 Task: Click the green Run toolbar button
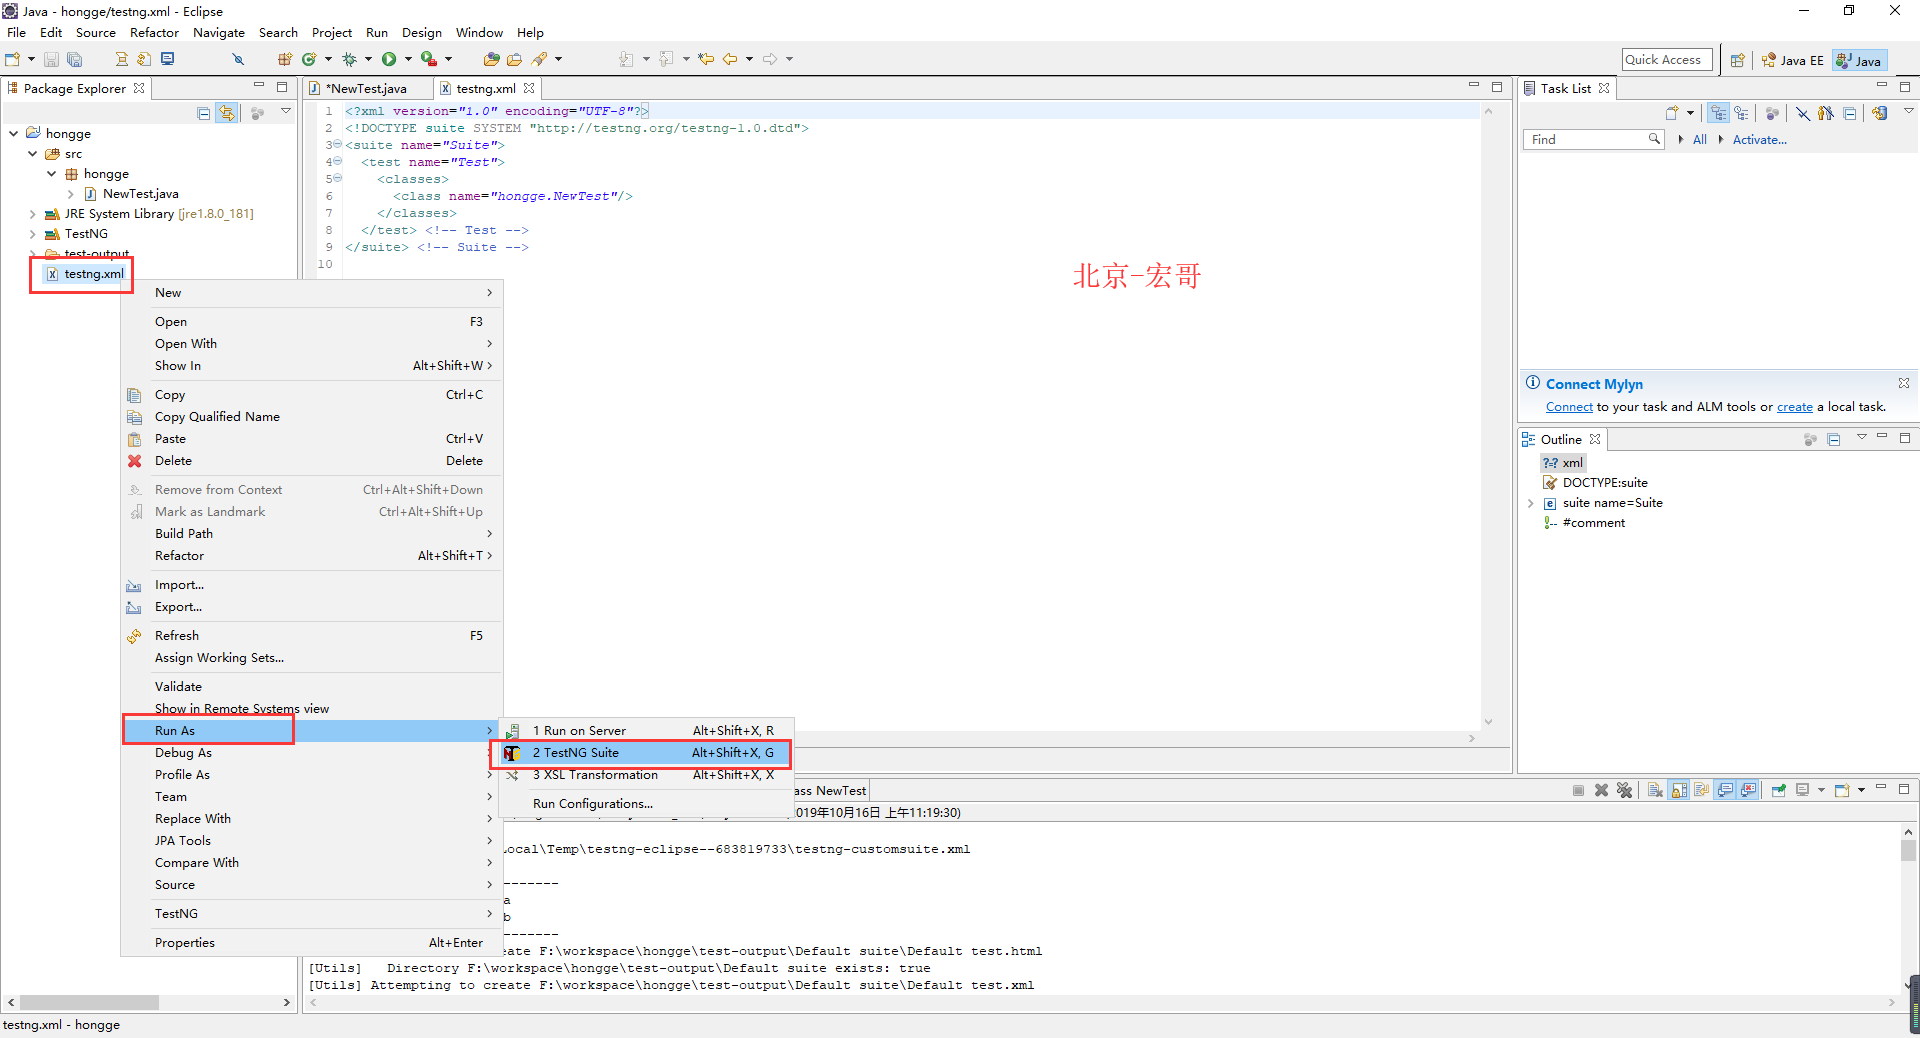point(389,59)
